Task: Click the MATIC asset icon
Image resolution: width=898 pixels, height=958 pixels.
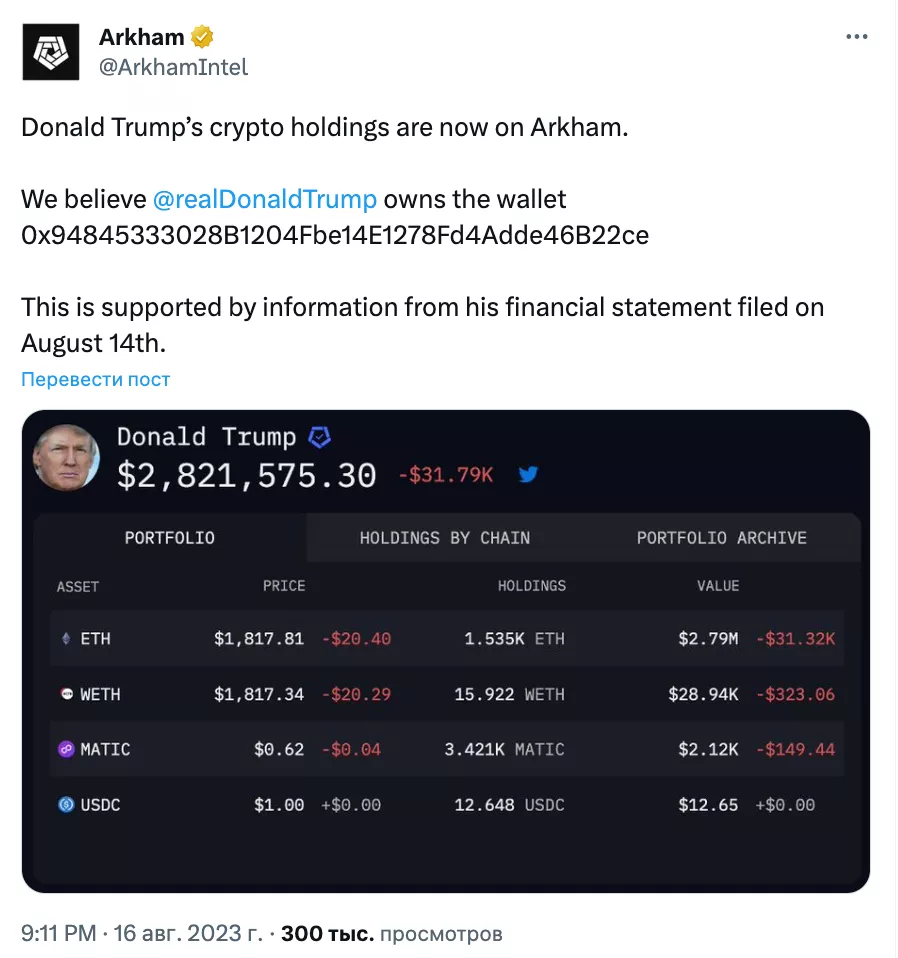Action: (67, 749)
